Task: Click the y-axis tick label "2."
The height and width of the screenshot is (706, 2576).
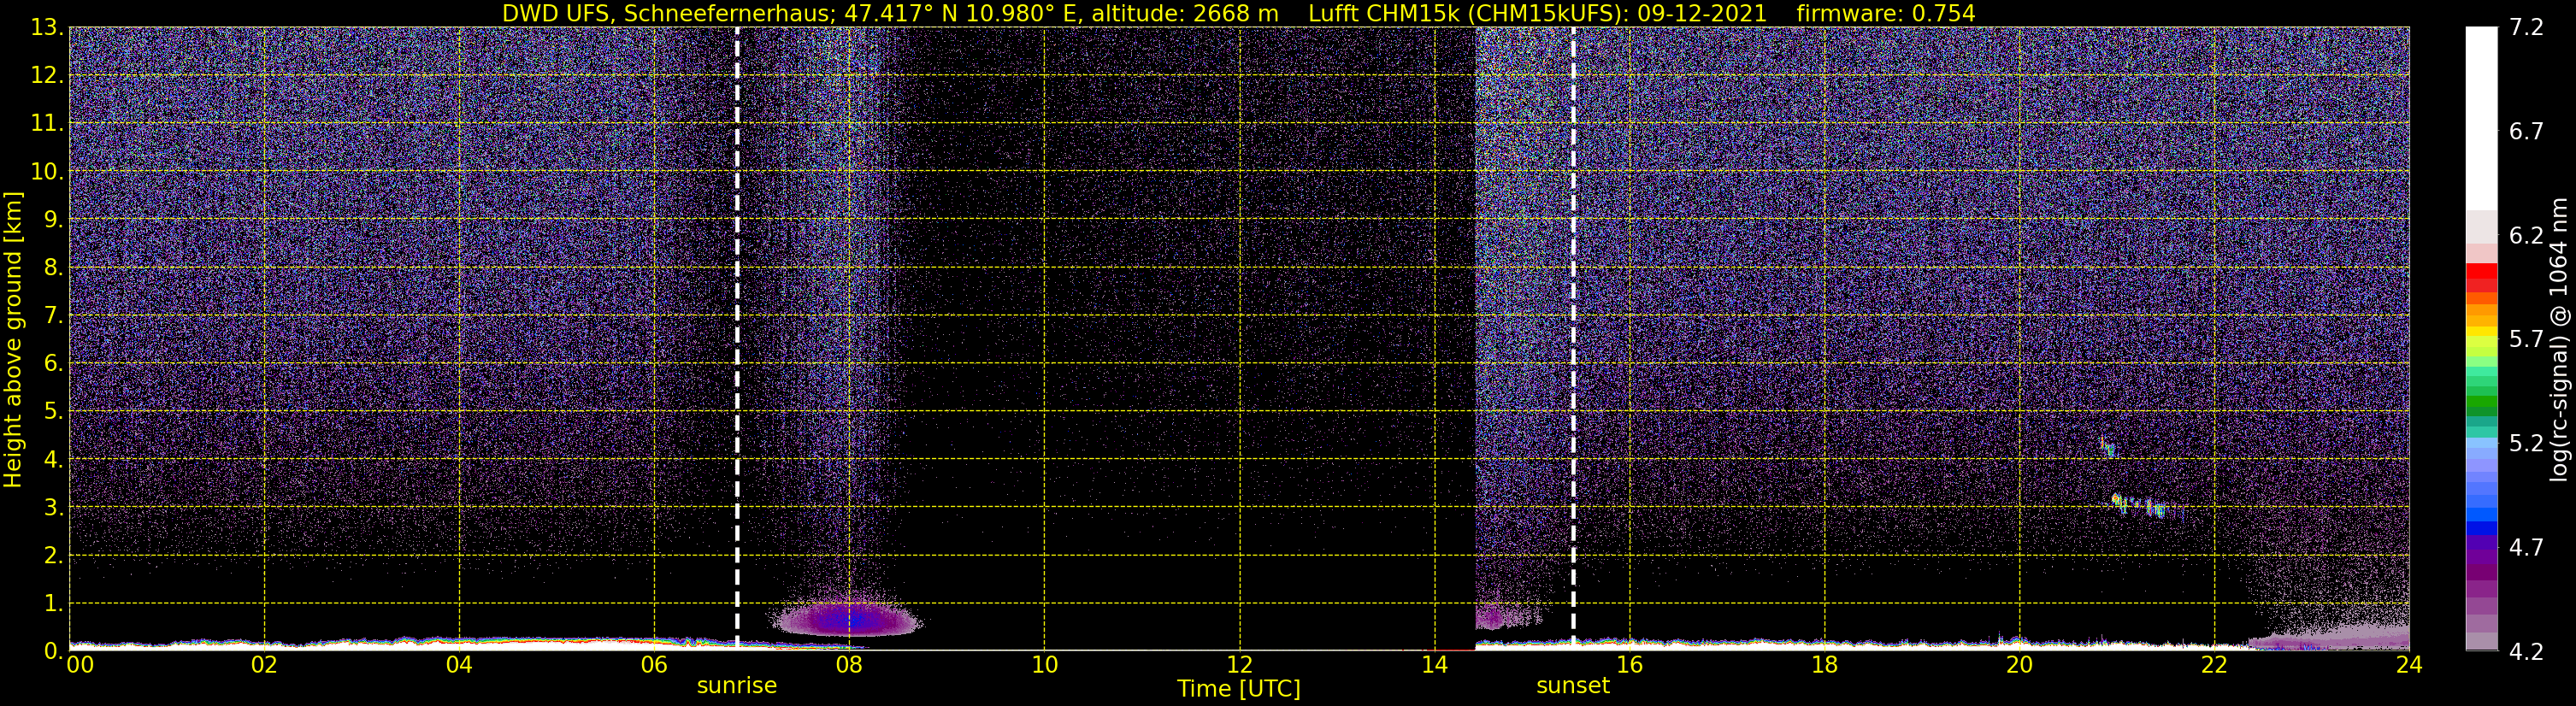Action: (53, 555)
